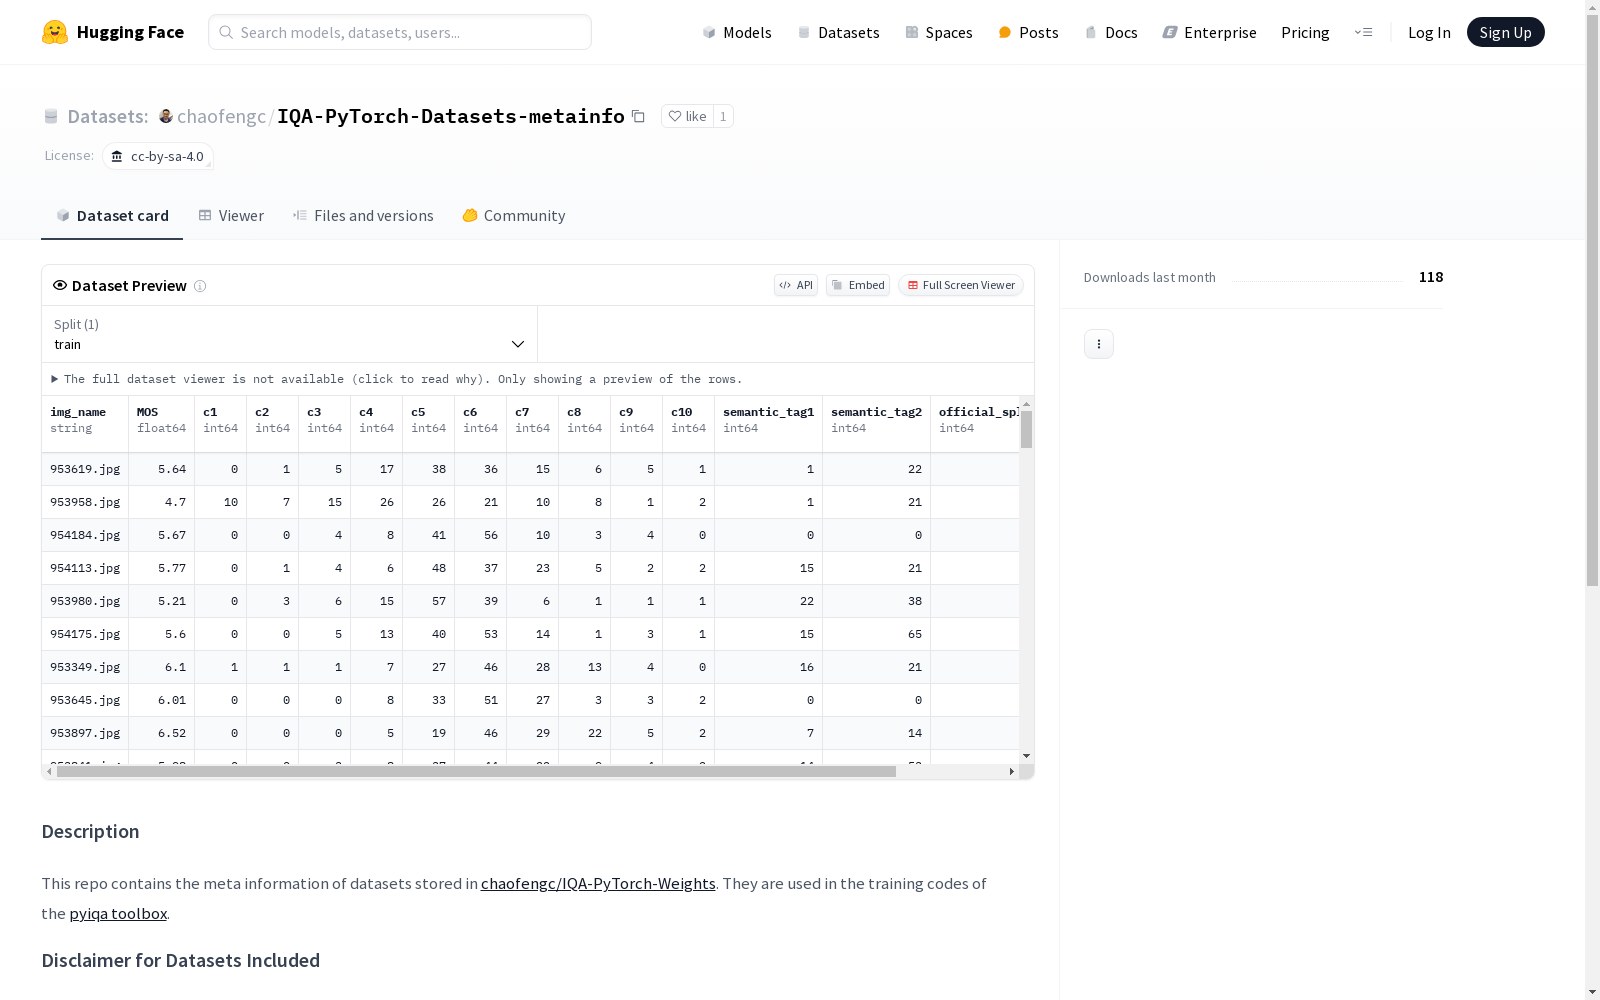The height and width of the screenshot is (1000, 1600).
Task: Click the search magnifier icon
Action: coord(226,32)
